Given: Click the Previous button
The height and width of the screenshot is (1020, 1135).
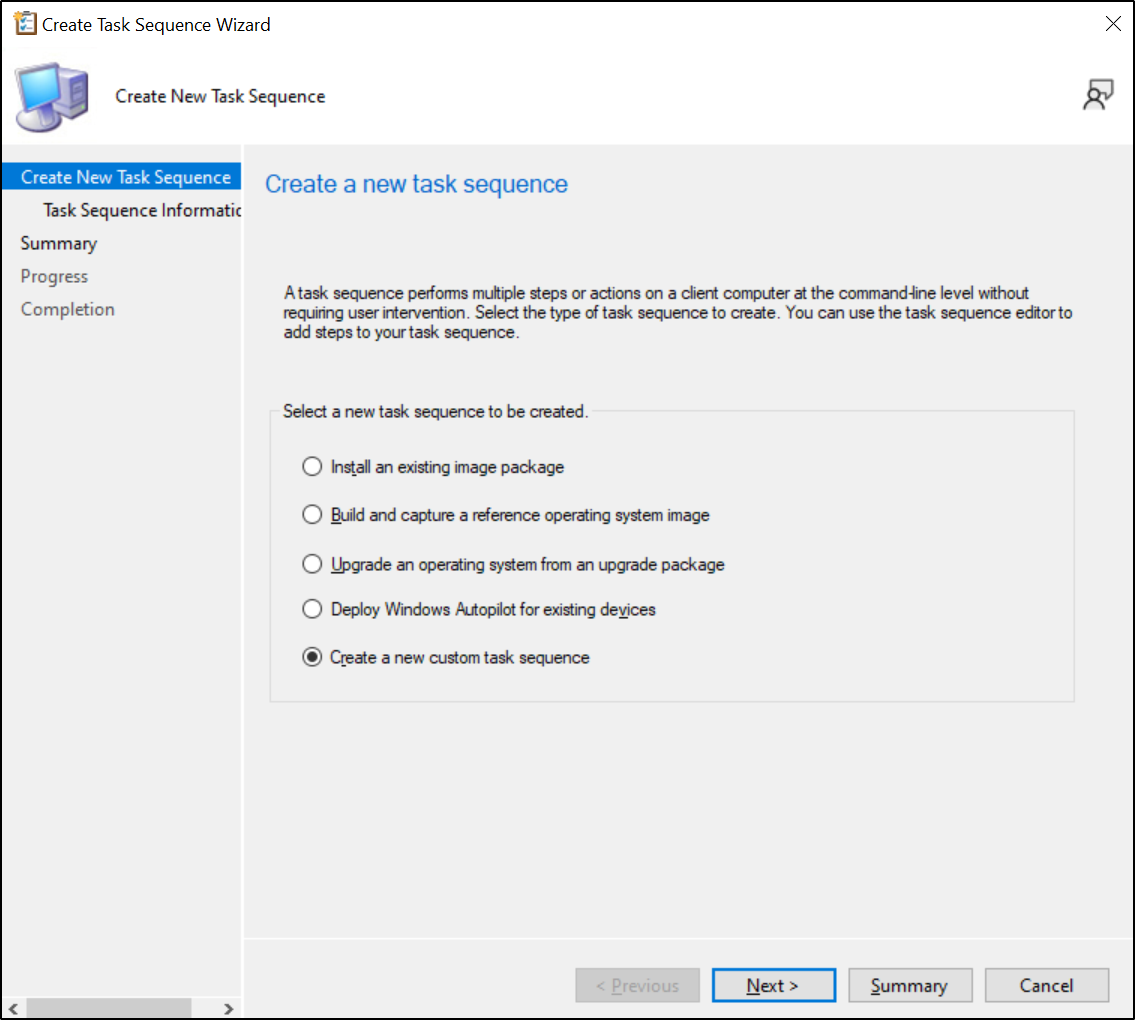Looking at the screenshot, I should pyautogui.click(x=637, y=985).
